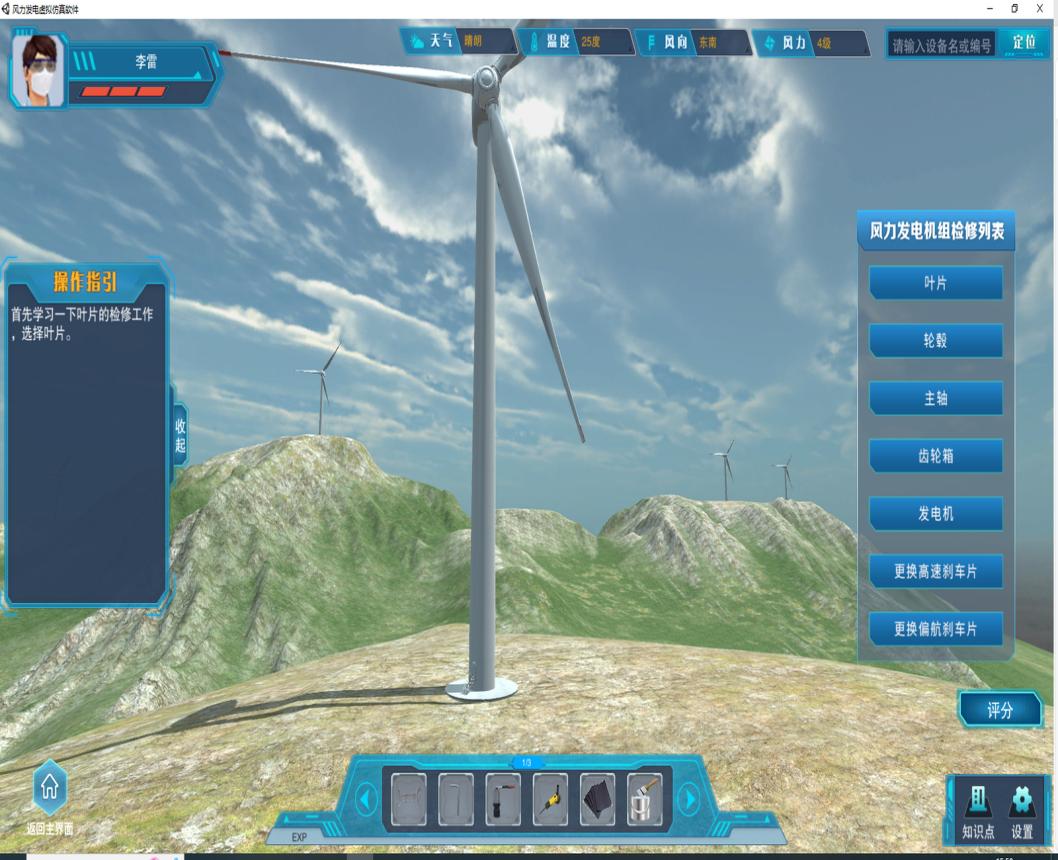This screenshot has width=1058, height=860.
Task: Pick the hex Allen key tool
Action: [x=456, y=799]
